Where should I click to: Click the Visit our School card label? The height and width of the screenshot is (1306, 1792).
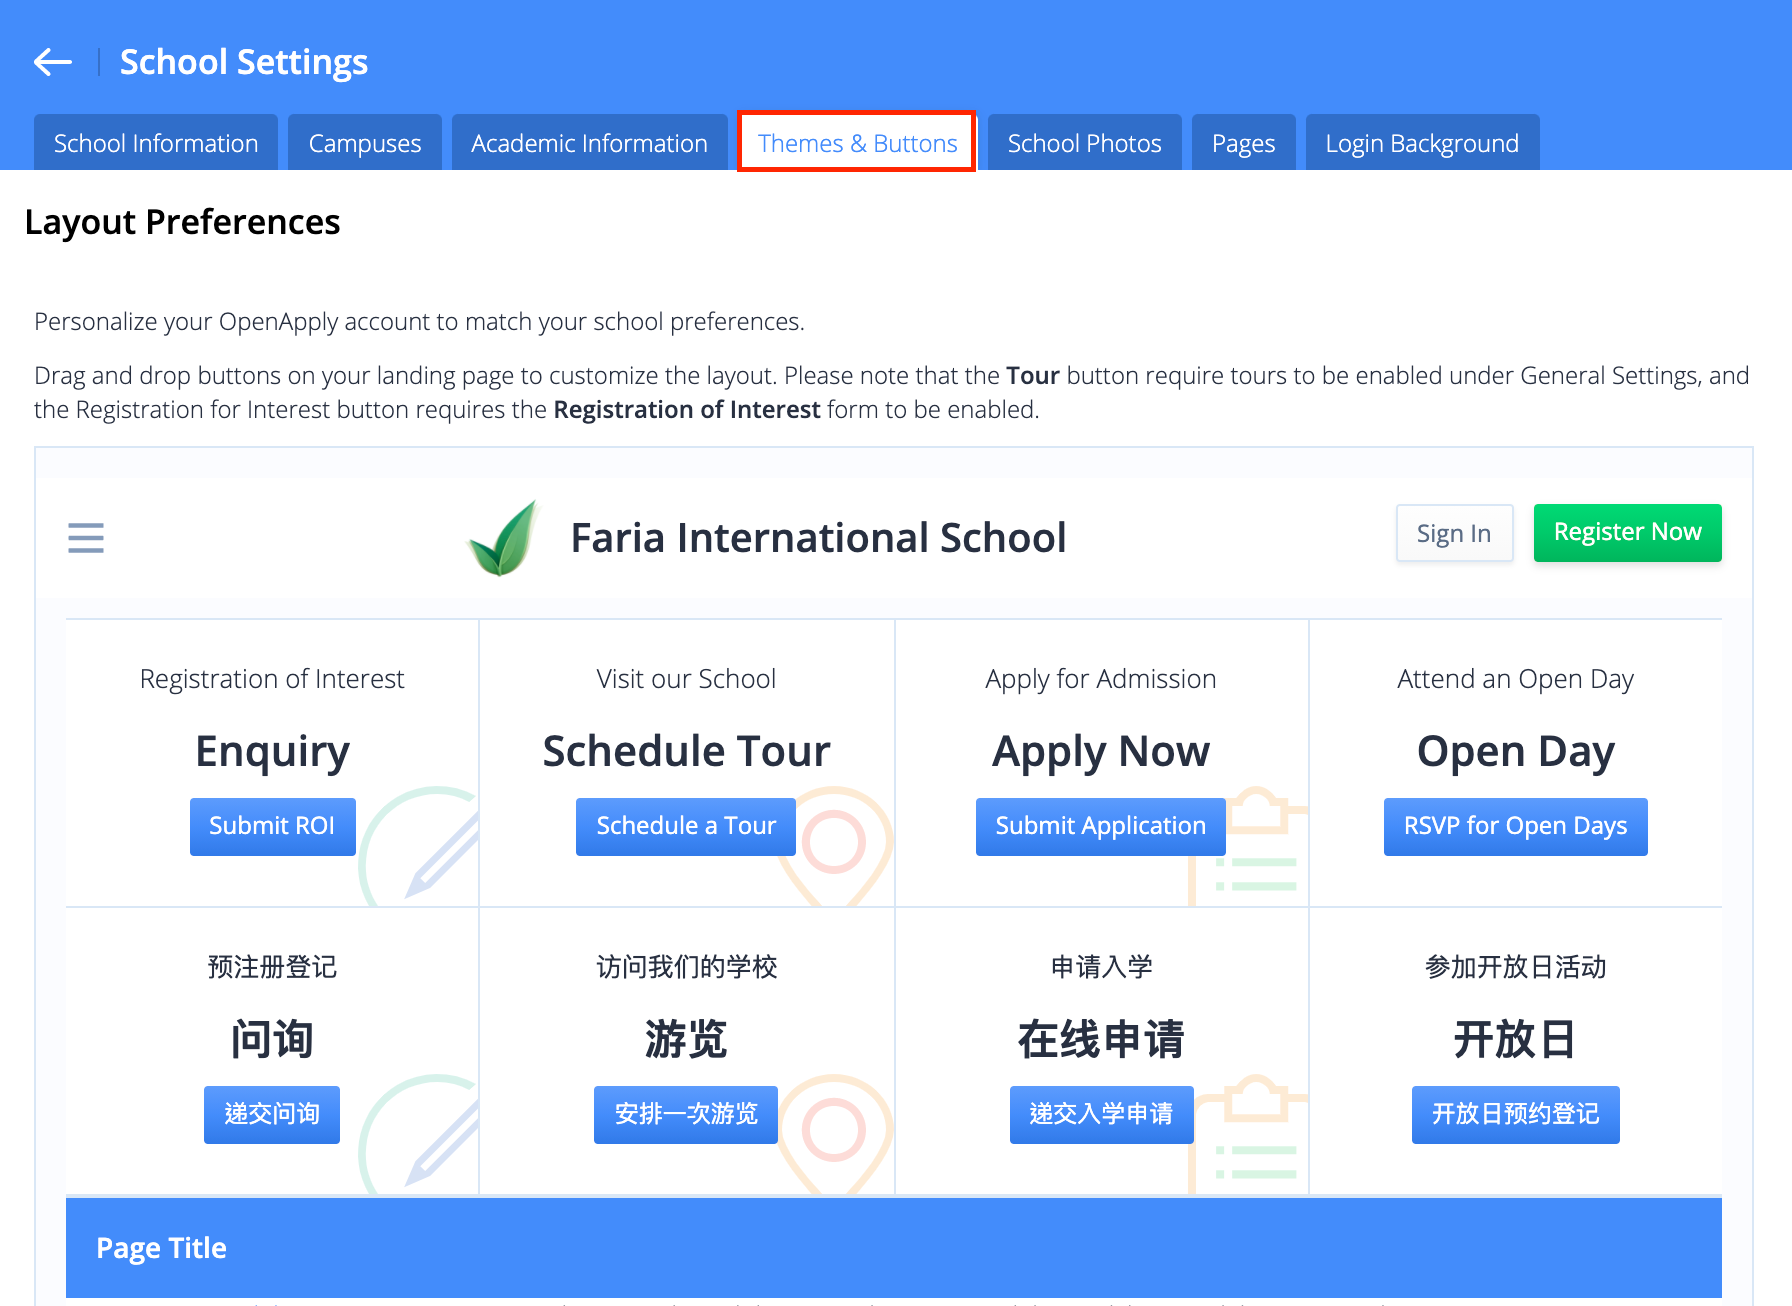(x=686, y=679)
